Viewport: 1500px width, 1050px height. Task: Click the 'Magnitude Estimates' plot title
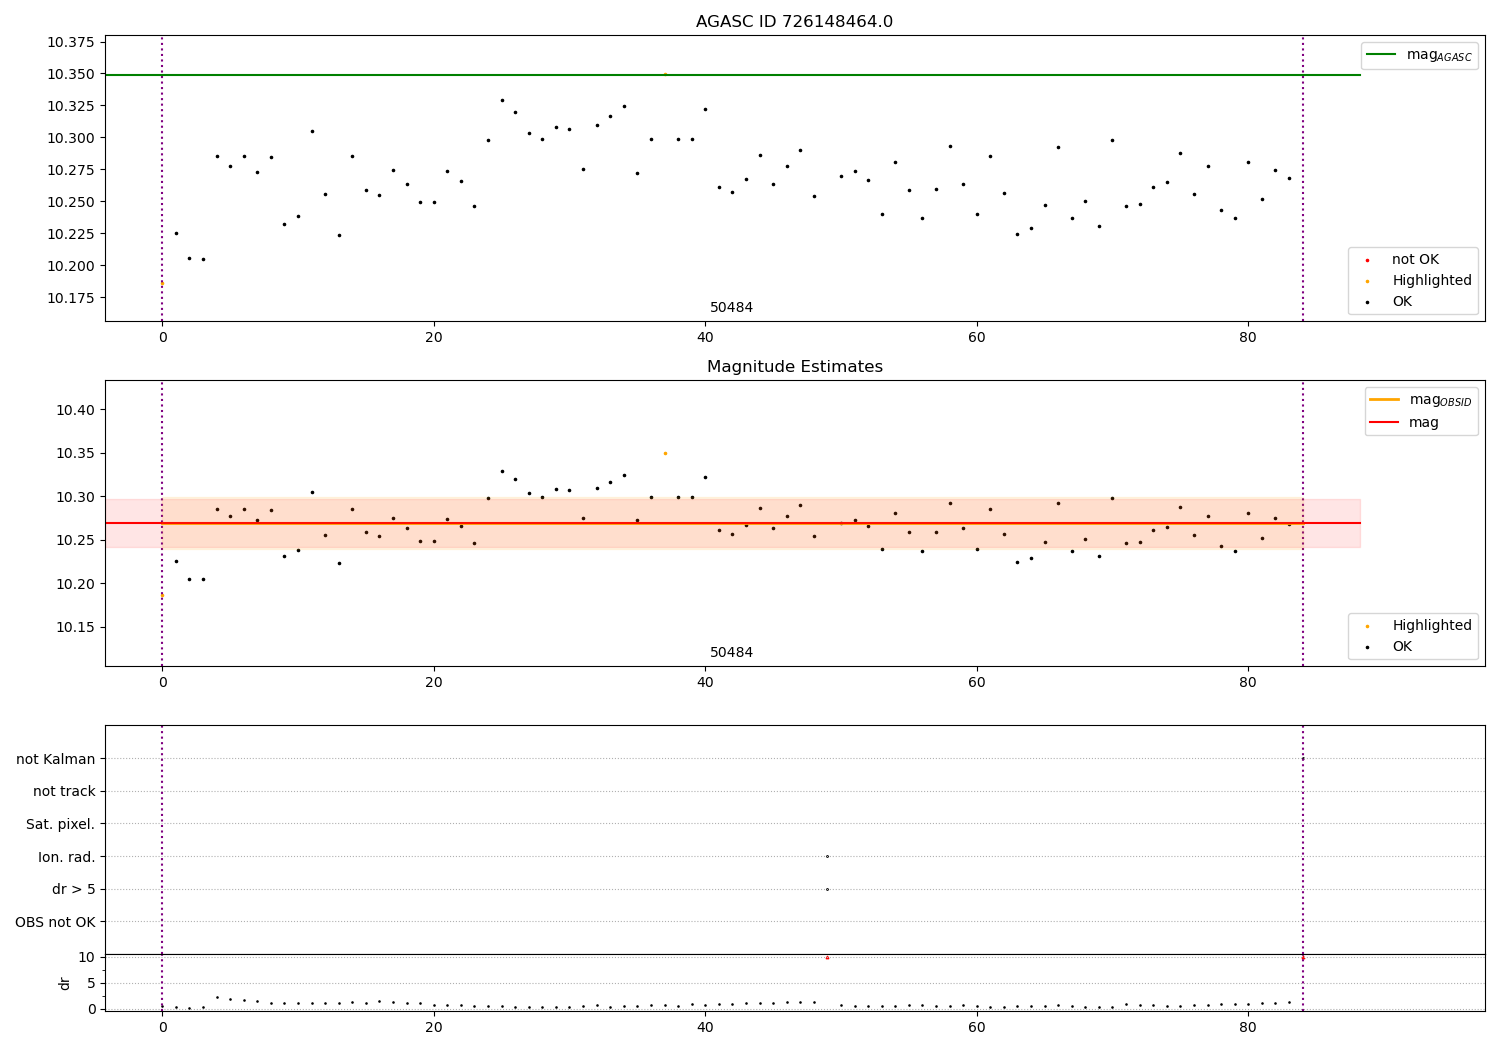(794, 367)
